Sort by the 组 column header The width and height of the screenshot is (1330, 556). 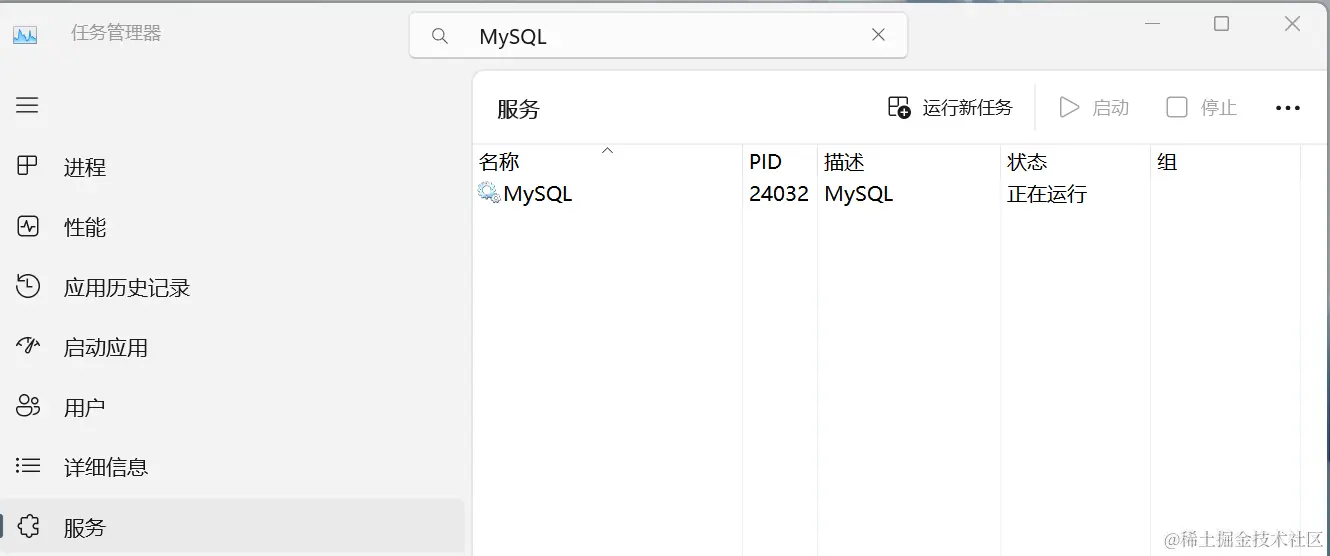pos(1225,161)
